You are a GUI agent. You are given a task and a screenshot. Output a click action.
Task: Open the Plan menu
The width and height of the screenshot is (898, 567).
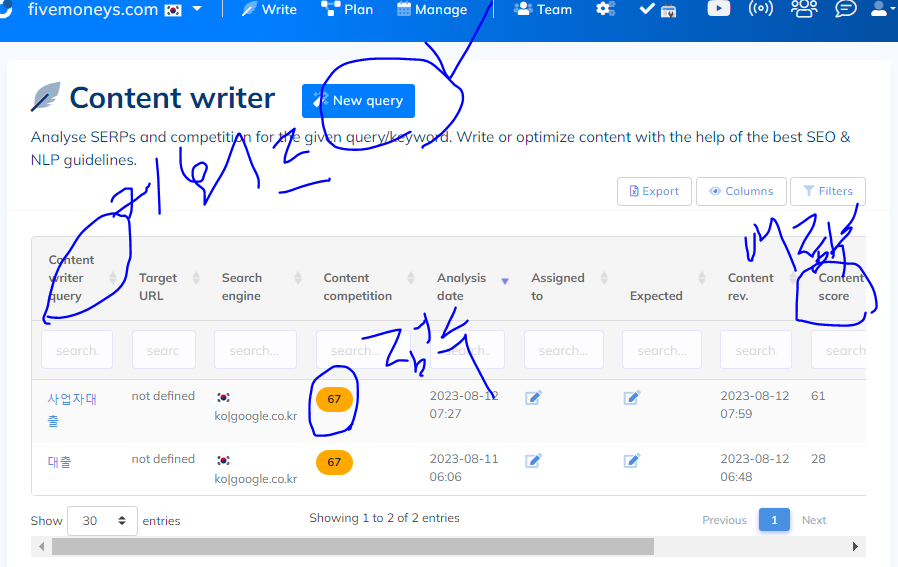coord(347,9)
